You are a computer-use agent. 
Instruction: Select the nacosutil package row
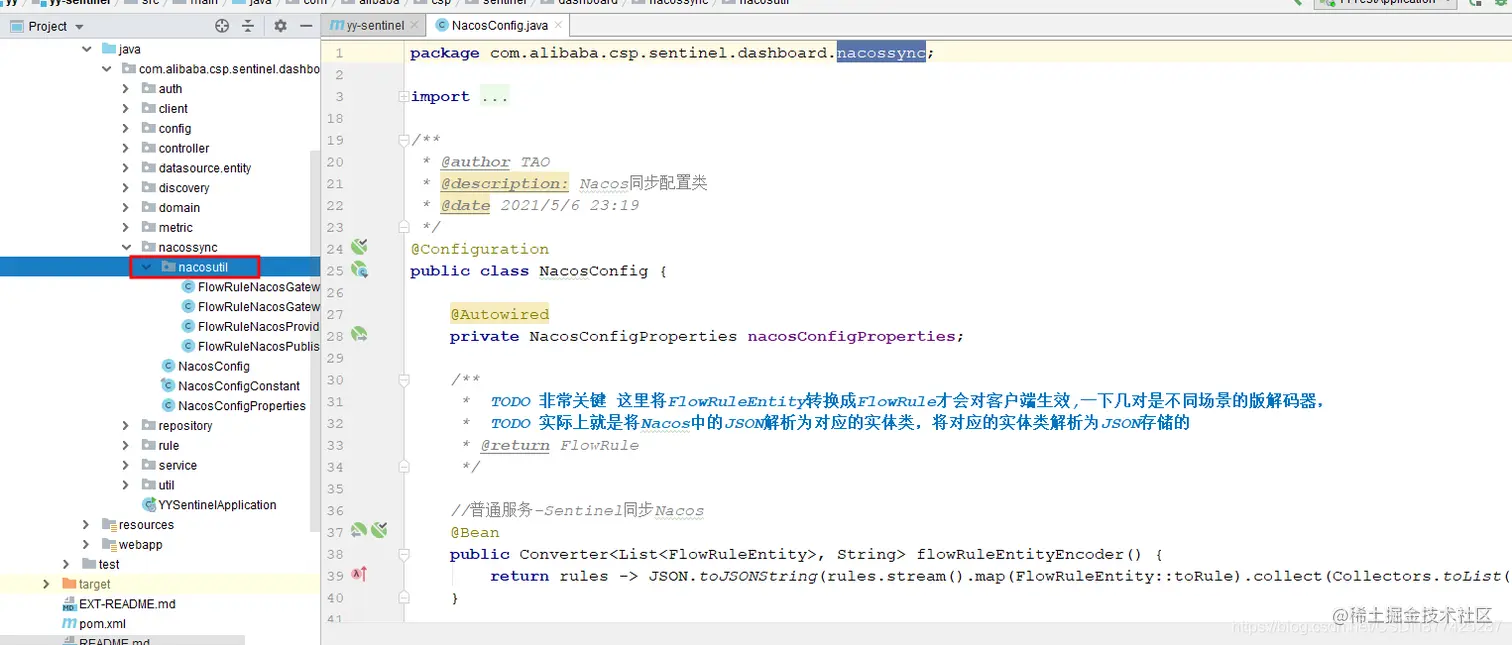click(x=160, y=267)
